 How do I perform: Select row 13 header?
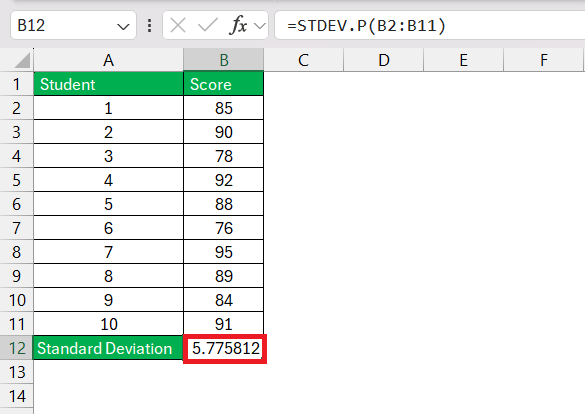pos(16,372)
